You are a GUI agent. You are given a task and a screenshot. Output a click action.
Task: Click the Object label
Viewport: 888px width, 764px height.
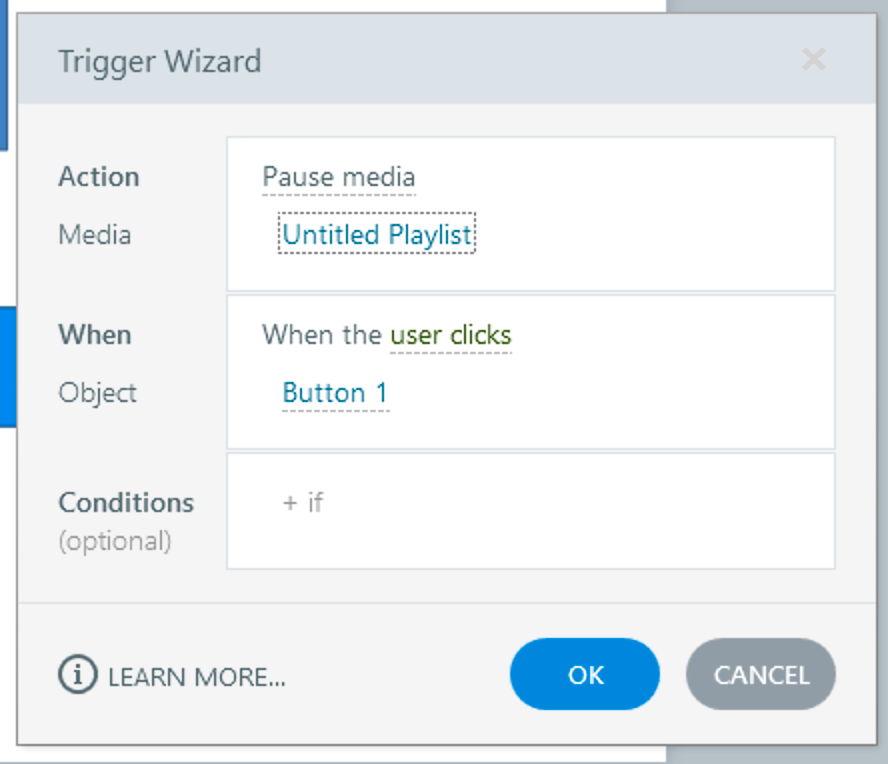click(x=98, y=393)
